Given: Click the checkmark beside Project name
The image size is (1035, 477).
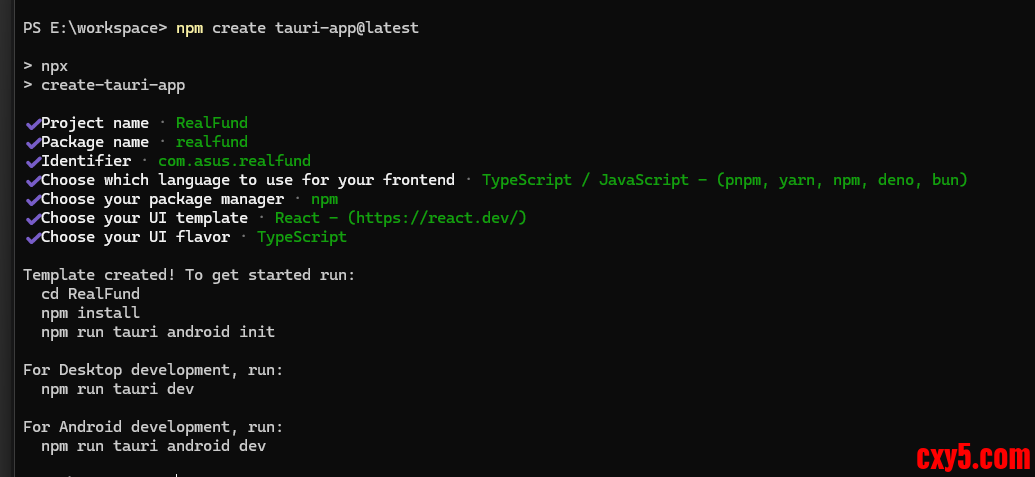Looking at the screenshot, I should (32, 123).
